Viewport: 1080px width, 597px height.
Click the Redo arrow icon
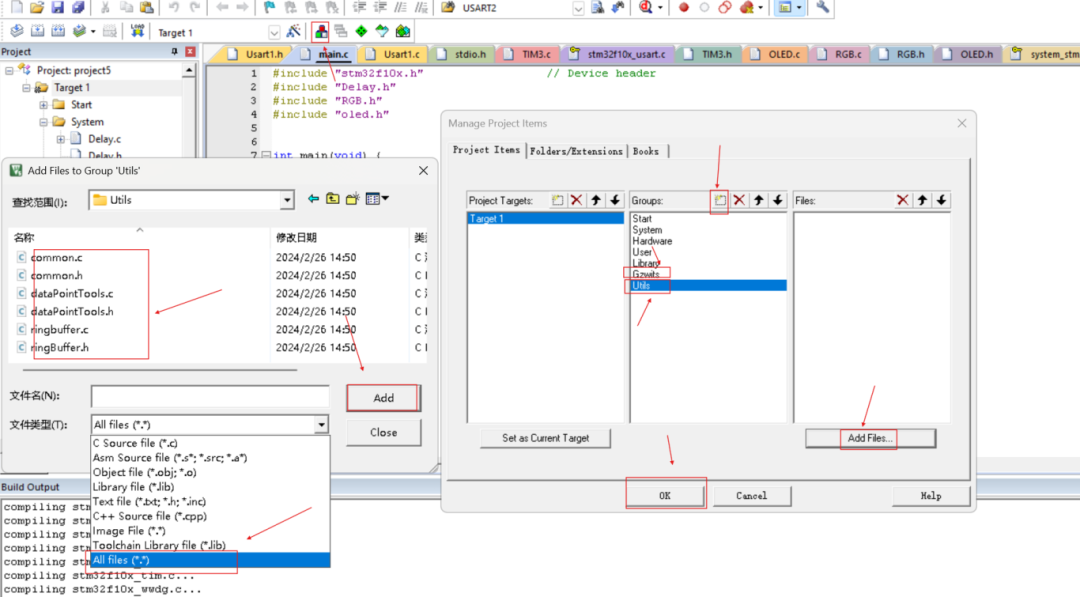(195, 8)
